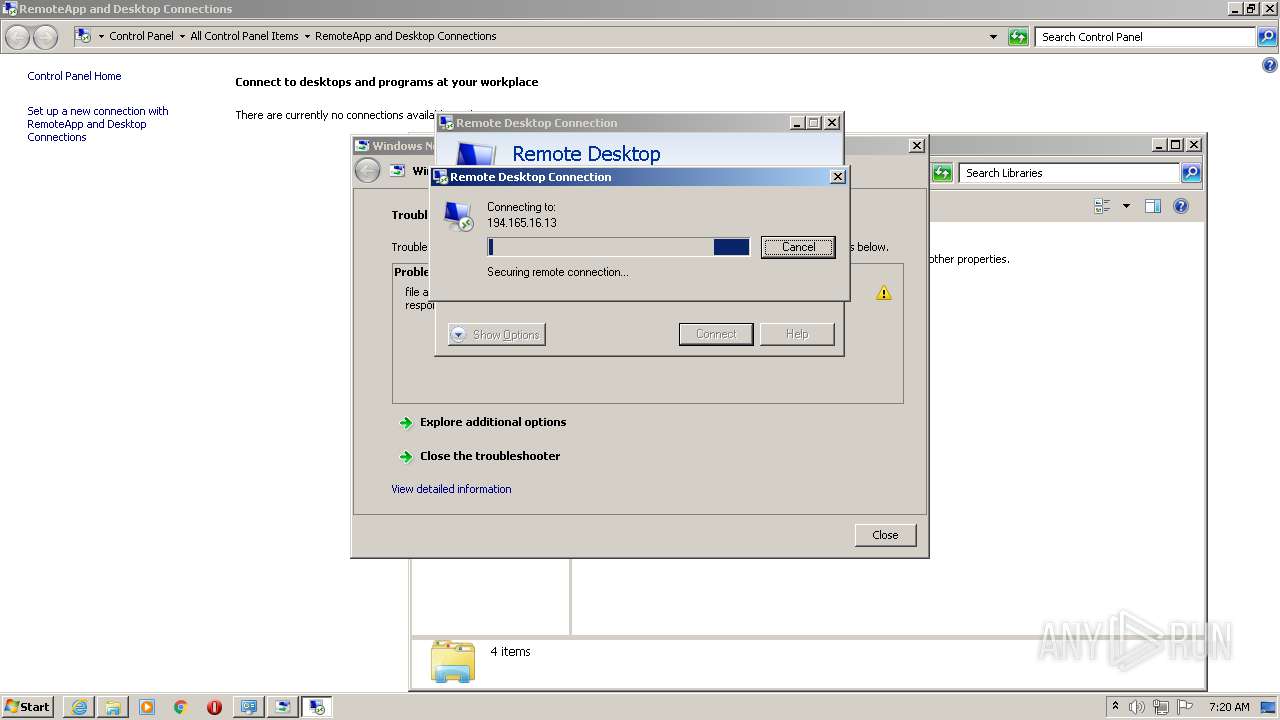Open Control Panel Home link
Screen dimensions: 1280x720
coord(74,76)
